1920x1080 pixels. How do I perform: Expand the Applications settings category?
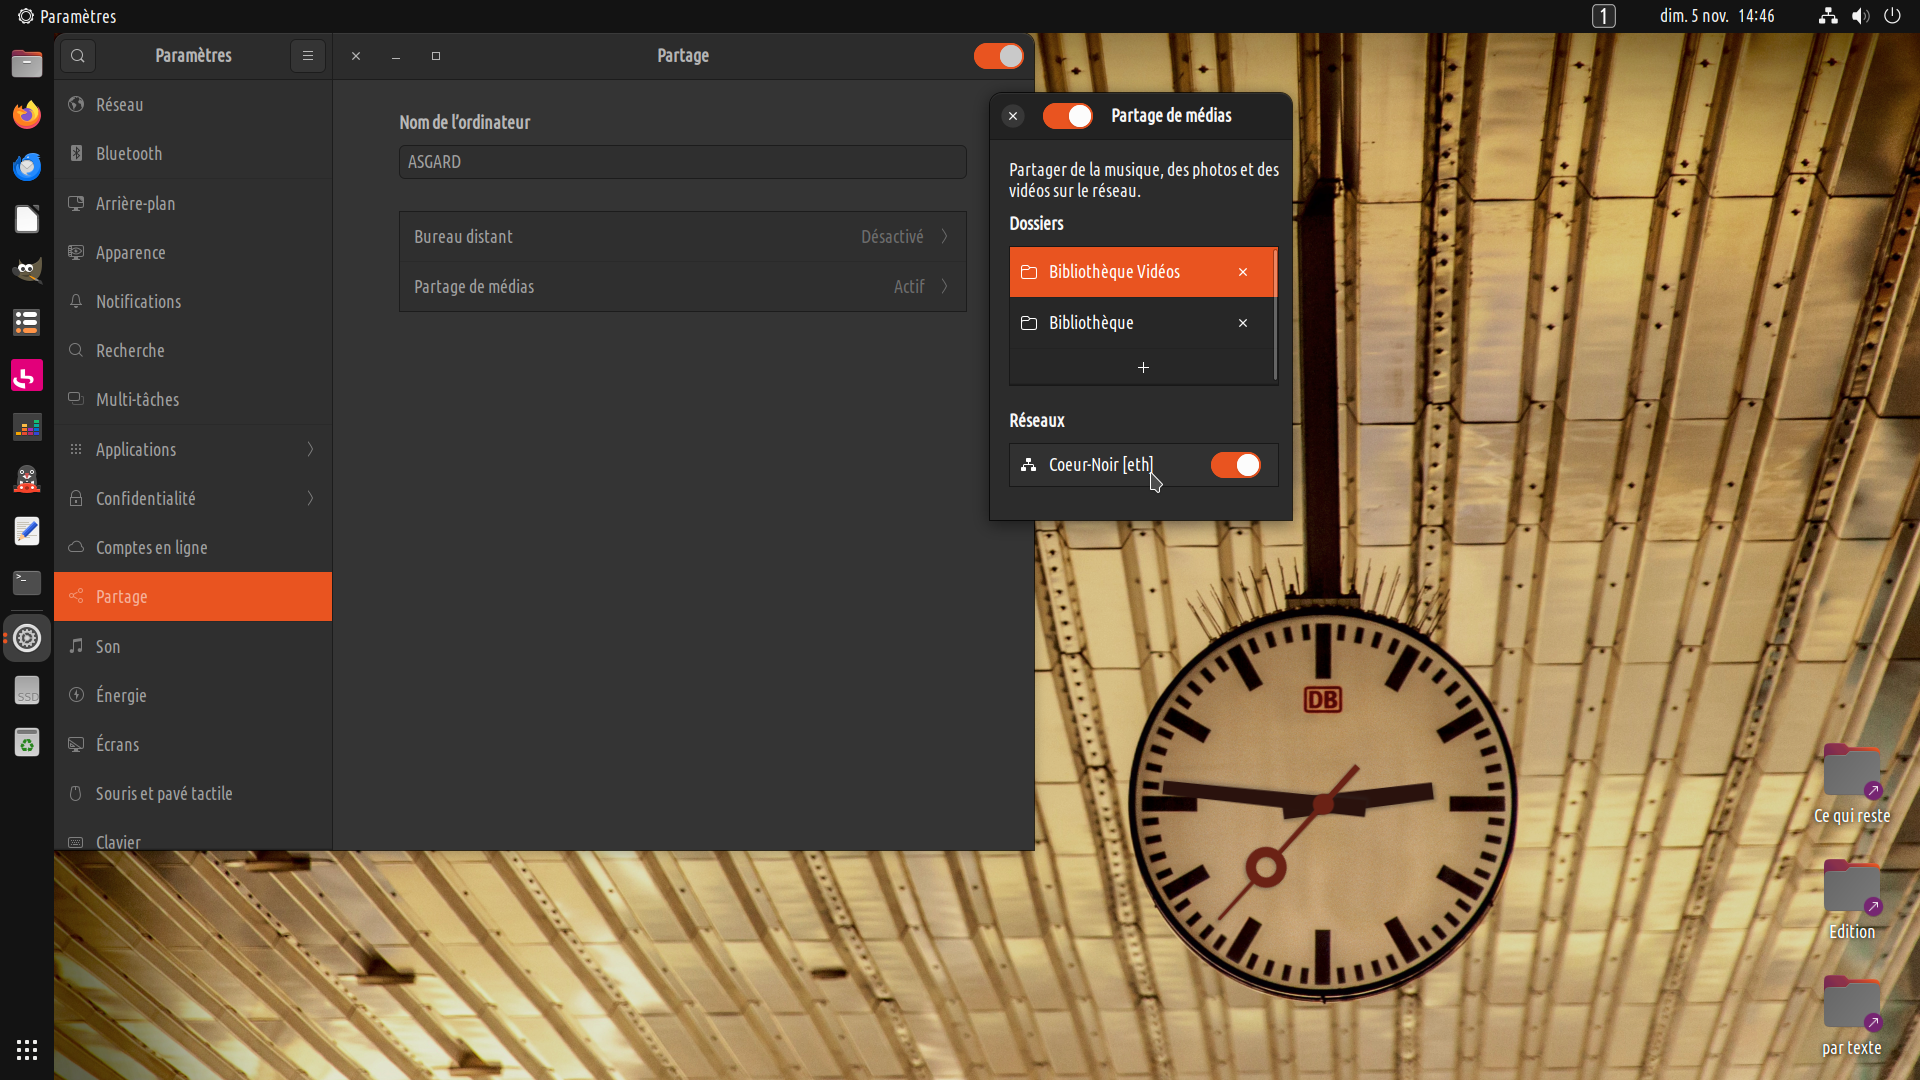click(x=192, y=449)
